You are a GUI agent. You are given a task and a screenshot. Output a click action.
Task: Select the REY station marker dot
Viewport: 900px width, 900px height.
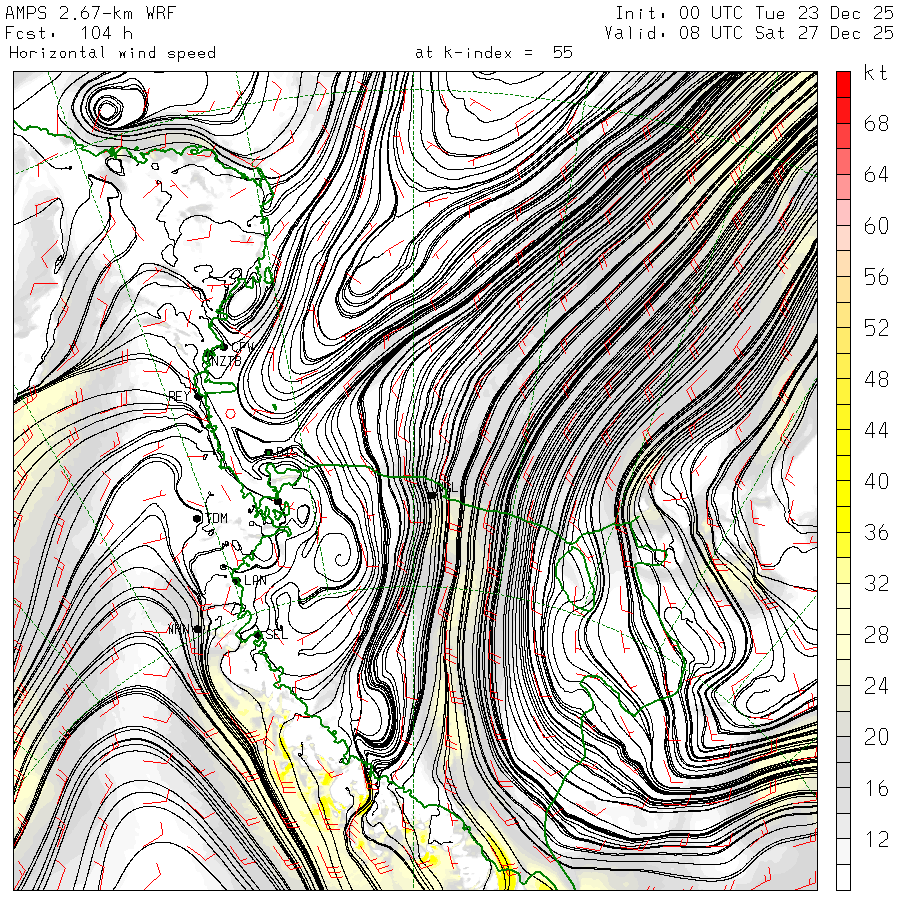[198, 396]
